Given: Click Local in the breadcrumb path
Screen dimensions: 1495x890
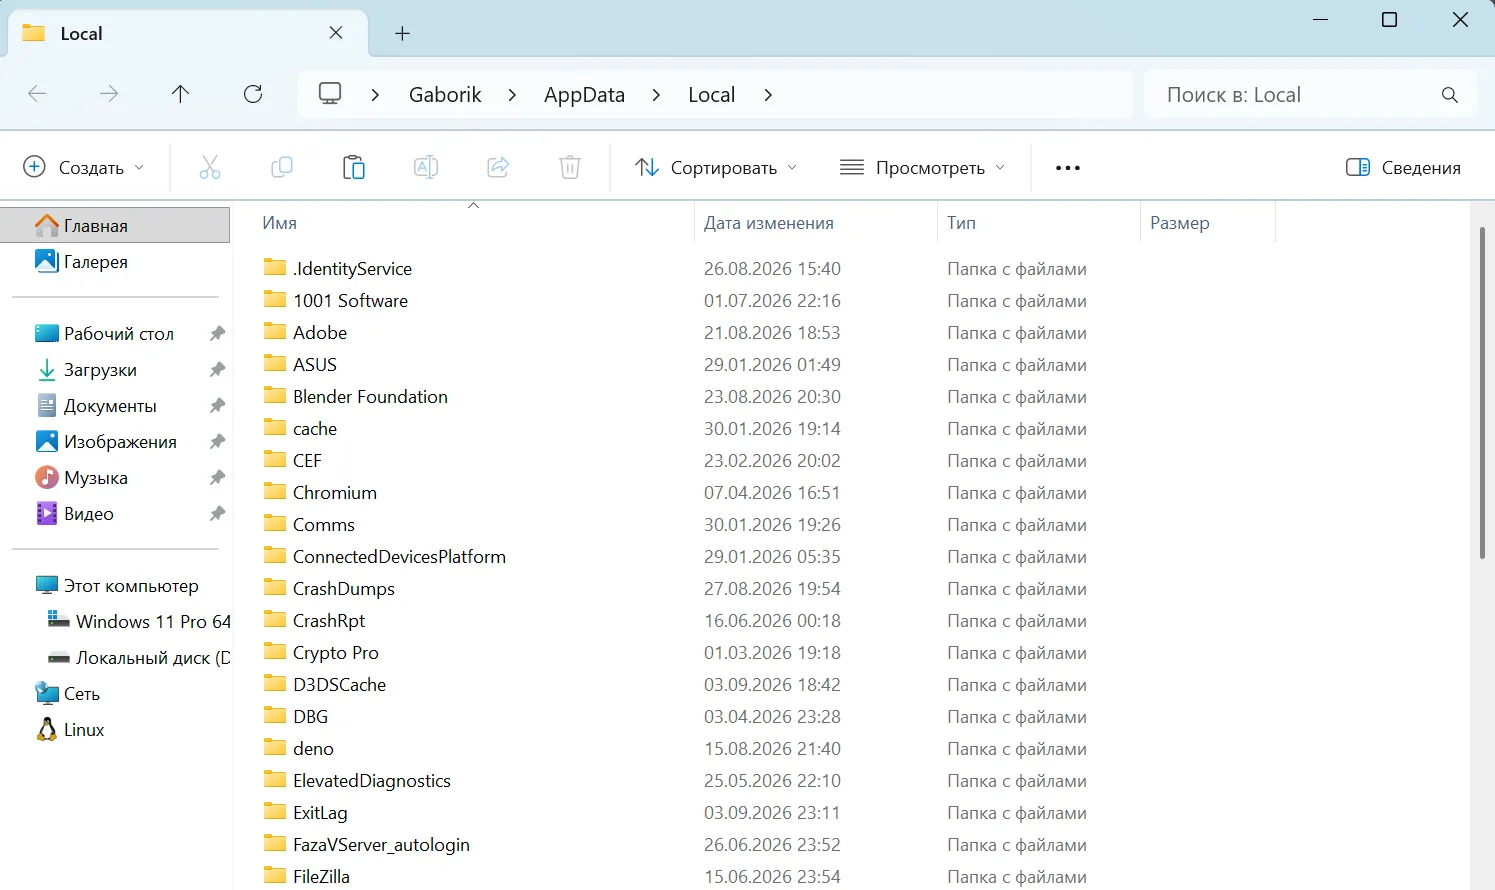Looking at the screenshot, I should [x=711, y=95].
